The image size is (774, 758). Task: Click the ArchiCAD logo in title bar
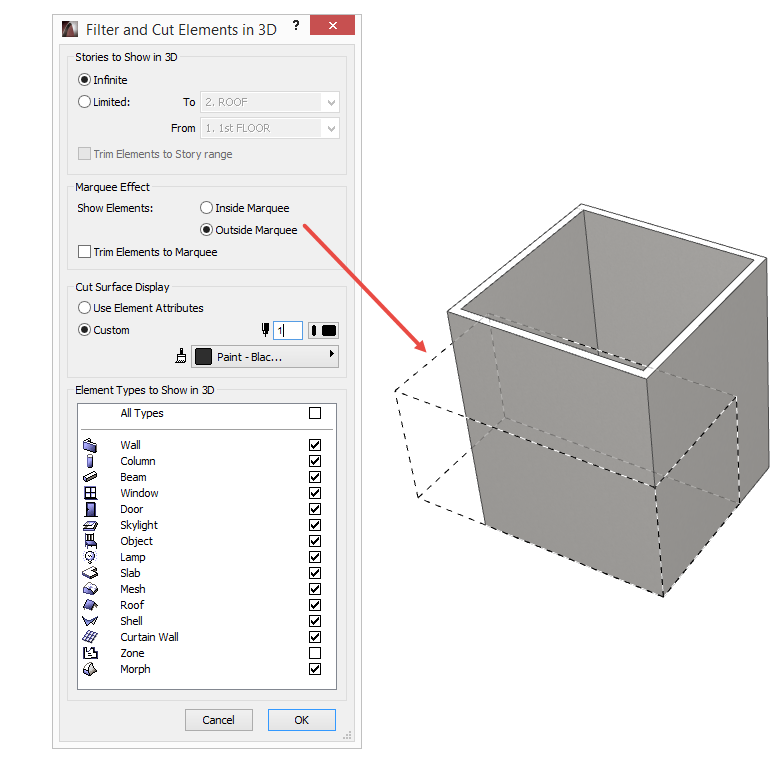click(70, 29)
